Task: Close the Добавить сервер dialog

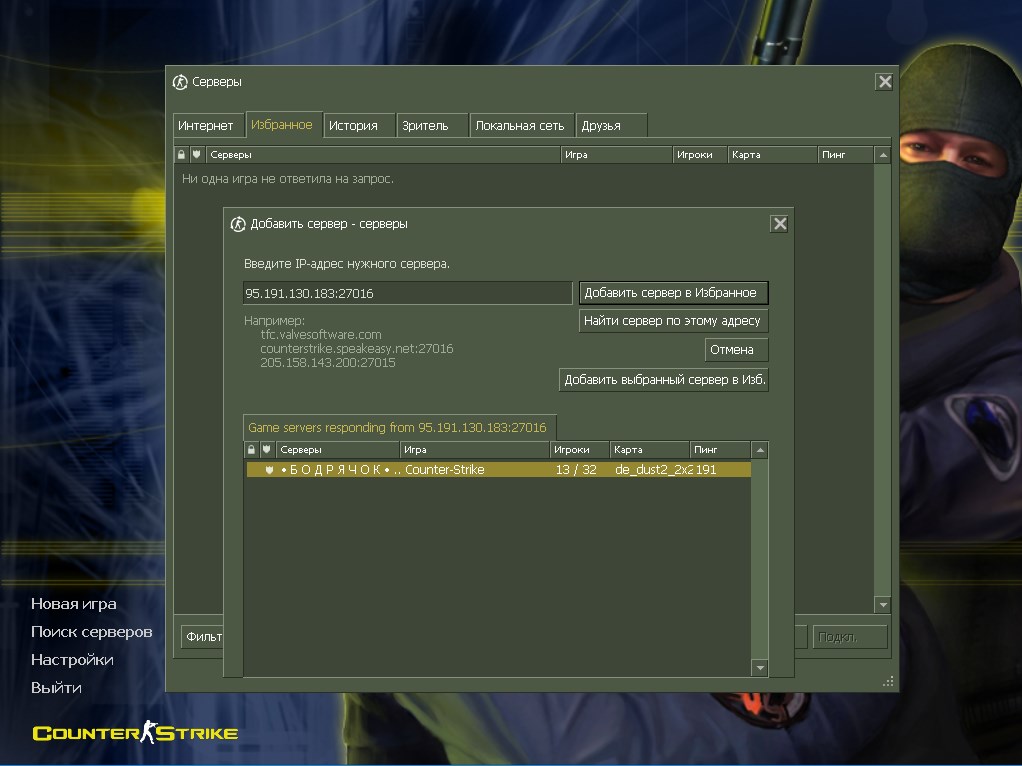Action: (x=779, y=224)
